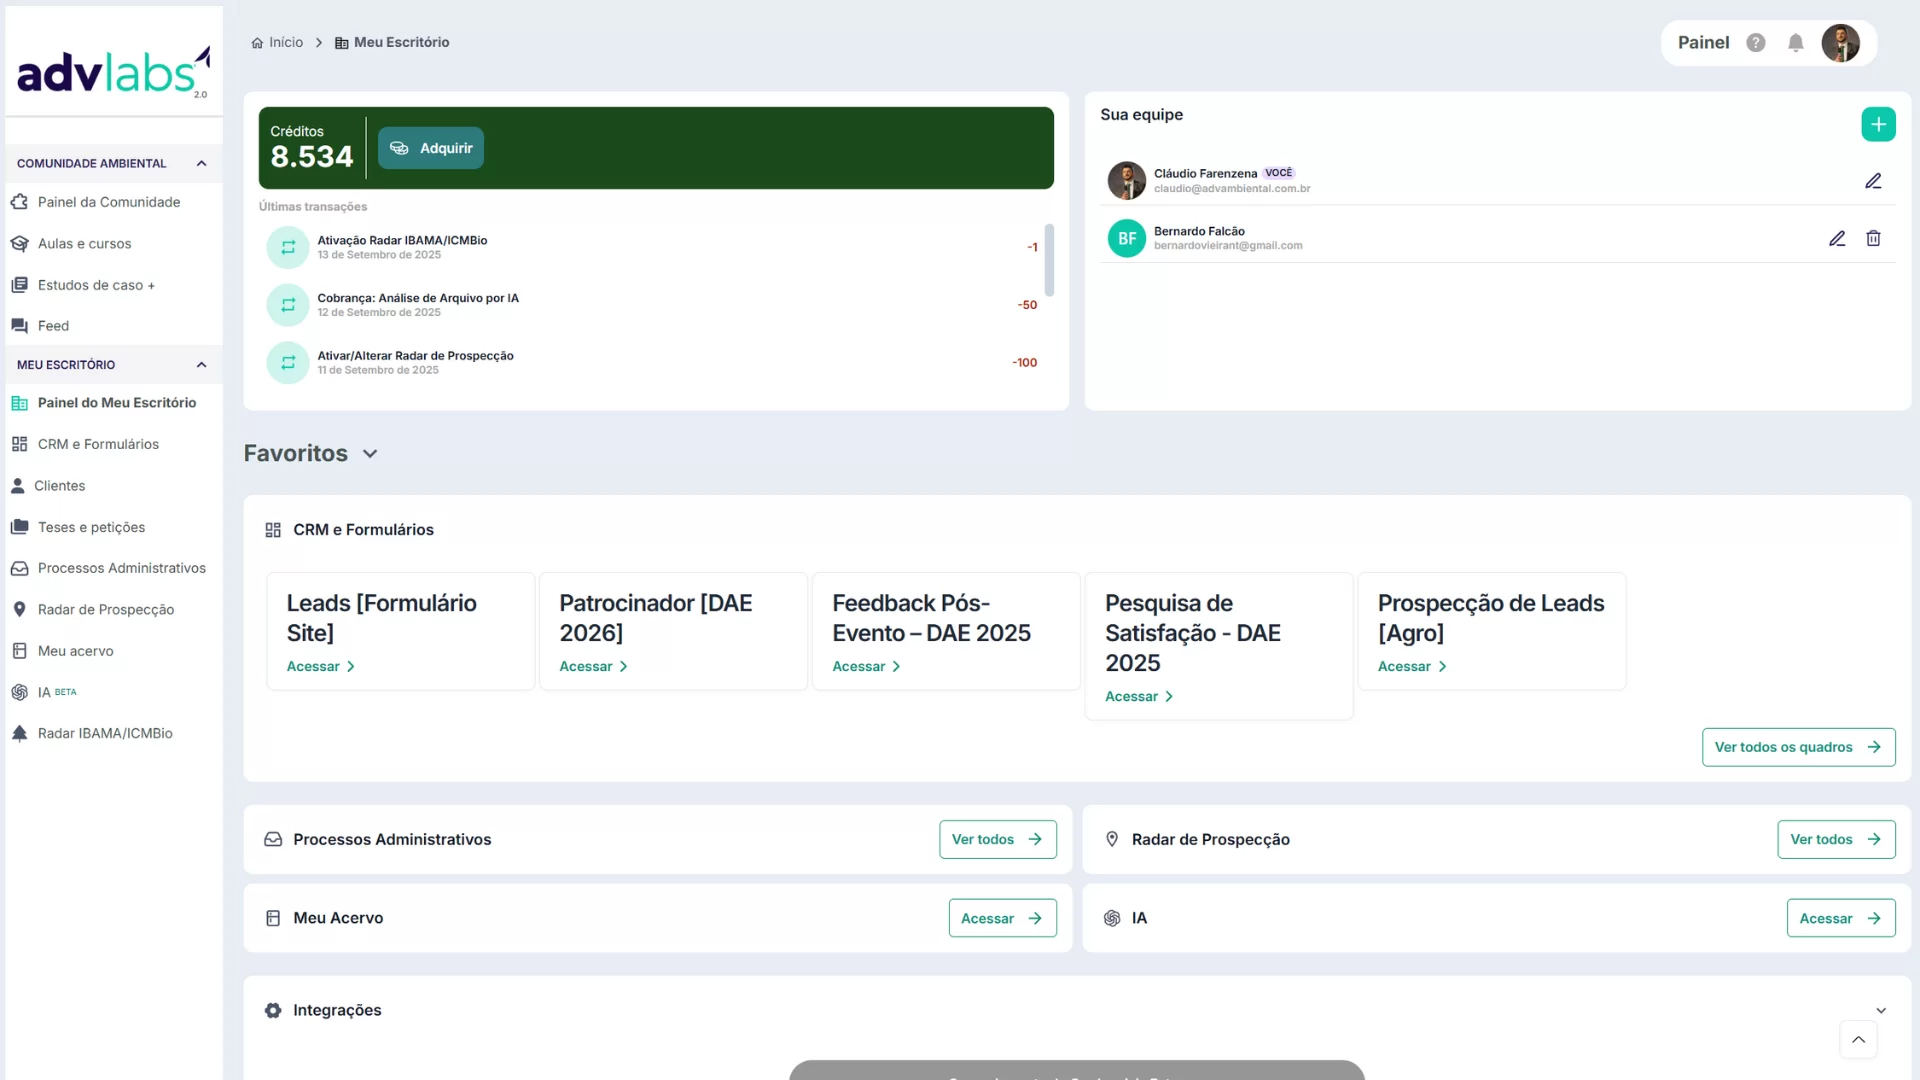Open the help question mark icon
Image resolution: width=1920 pixels, height=1080 pixels.
pos(1755,43)
